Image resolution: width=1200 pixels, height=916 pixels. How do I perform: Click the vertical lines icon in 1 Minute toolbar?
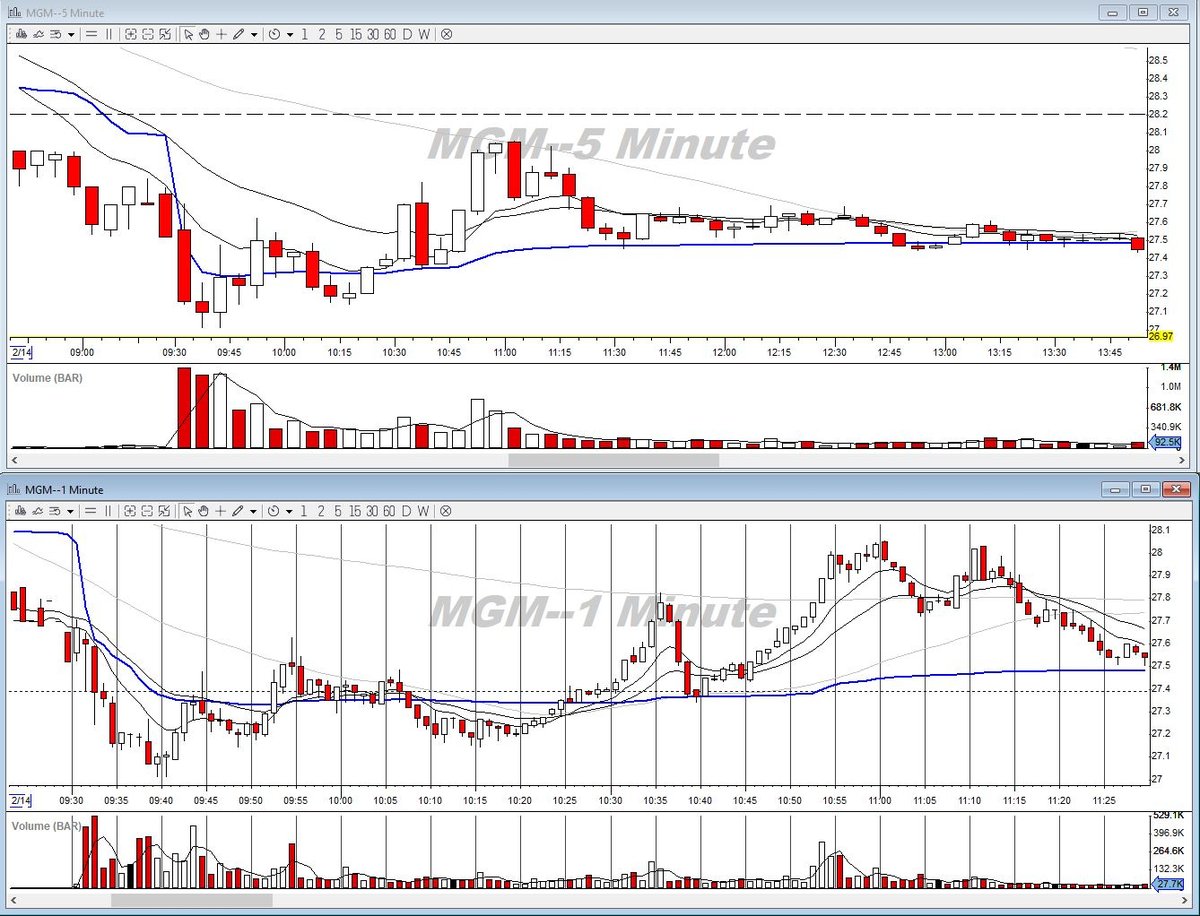pyautogui.click(x=109, y=511)
